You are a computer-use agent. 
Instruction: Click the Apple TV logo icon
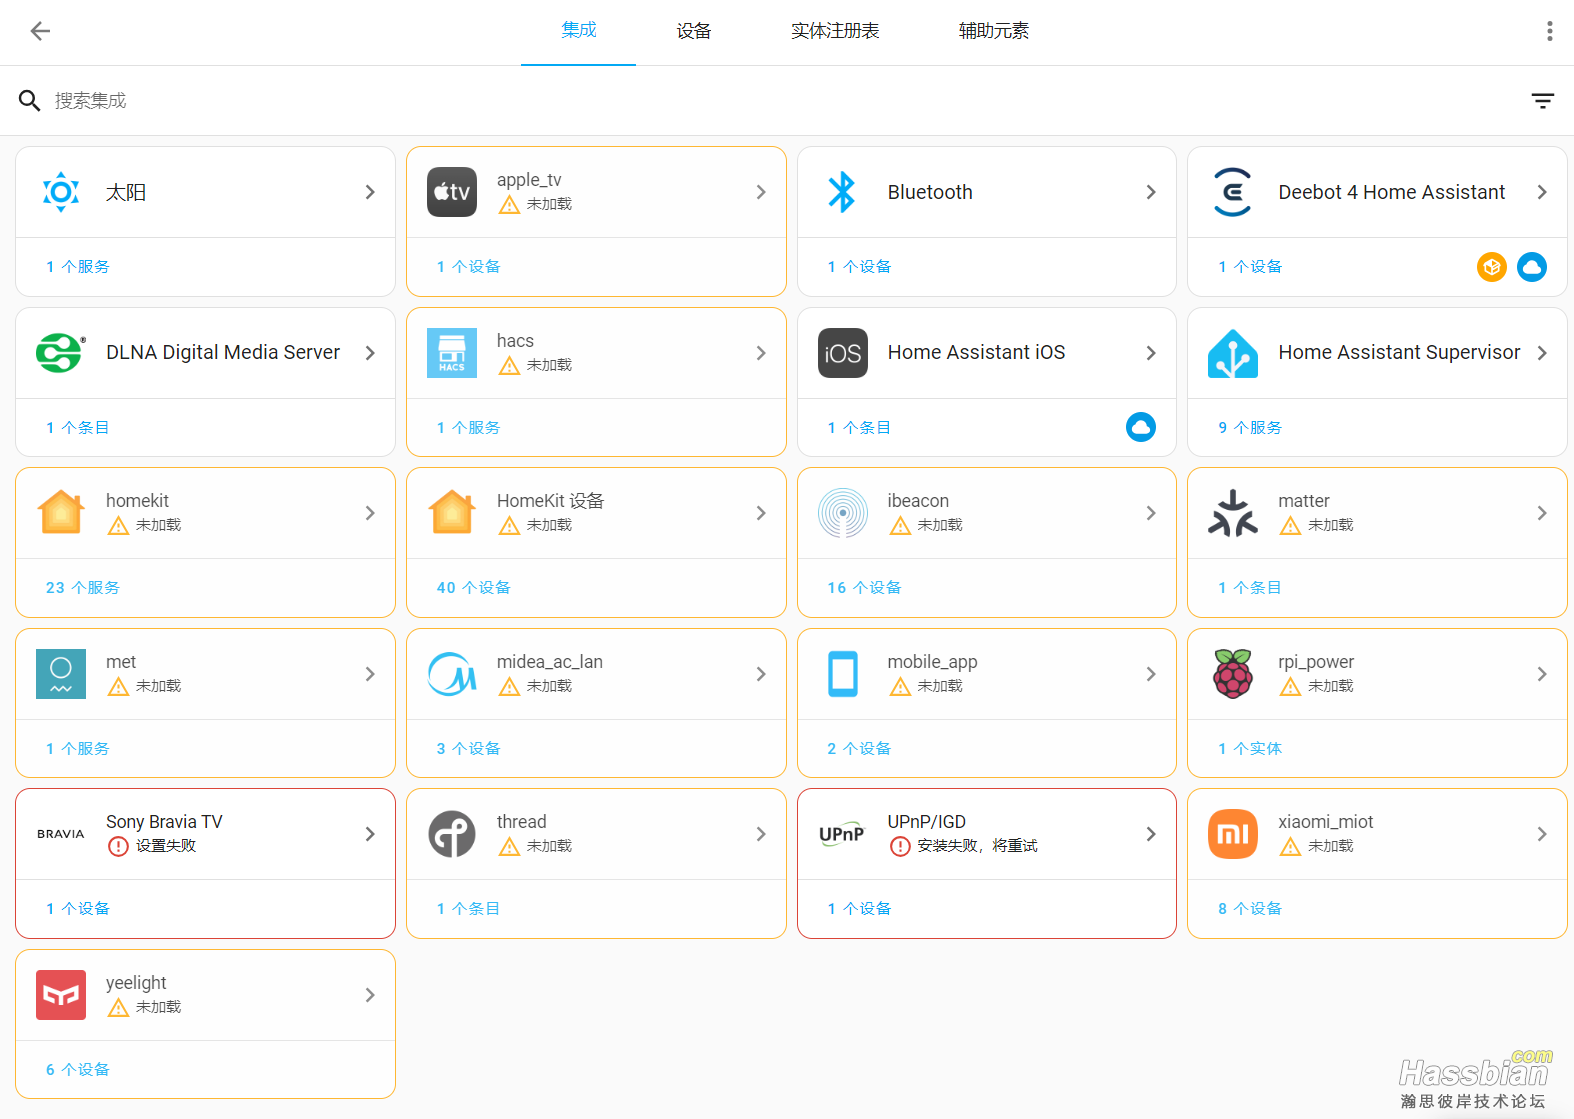click(x=452, y=192)
